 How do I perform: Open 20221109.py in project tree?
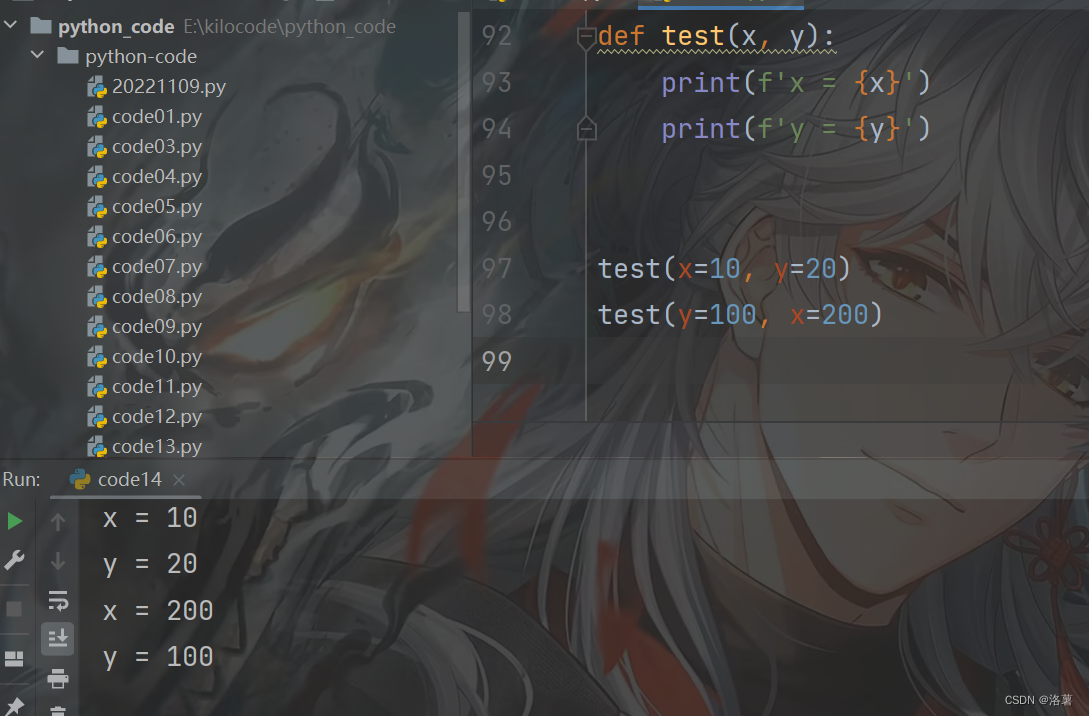[x=156, y=86]
